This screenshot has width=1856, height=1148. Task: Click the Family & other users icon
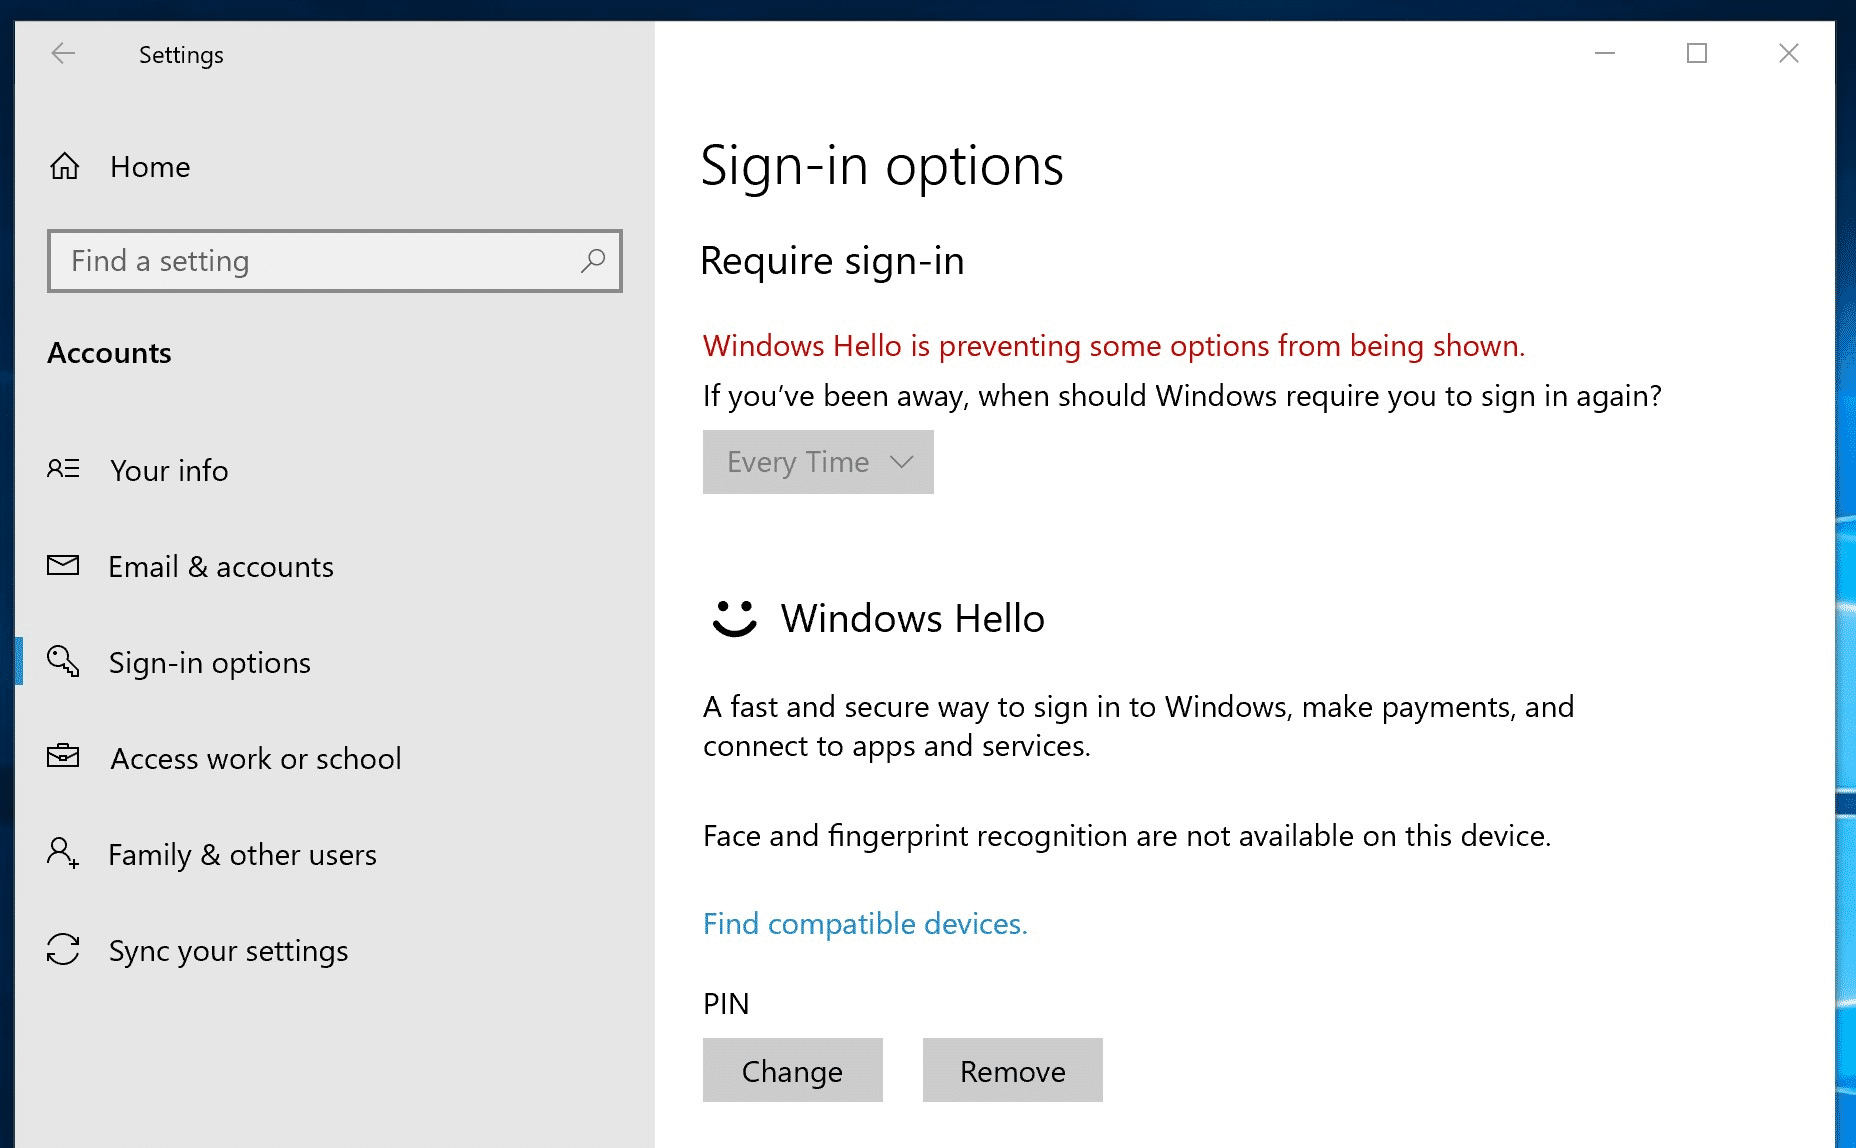[x=62, y=853]
